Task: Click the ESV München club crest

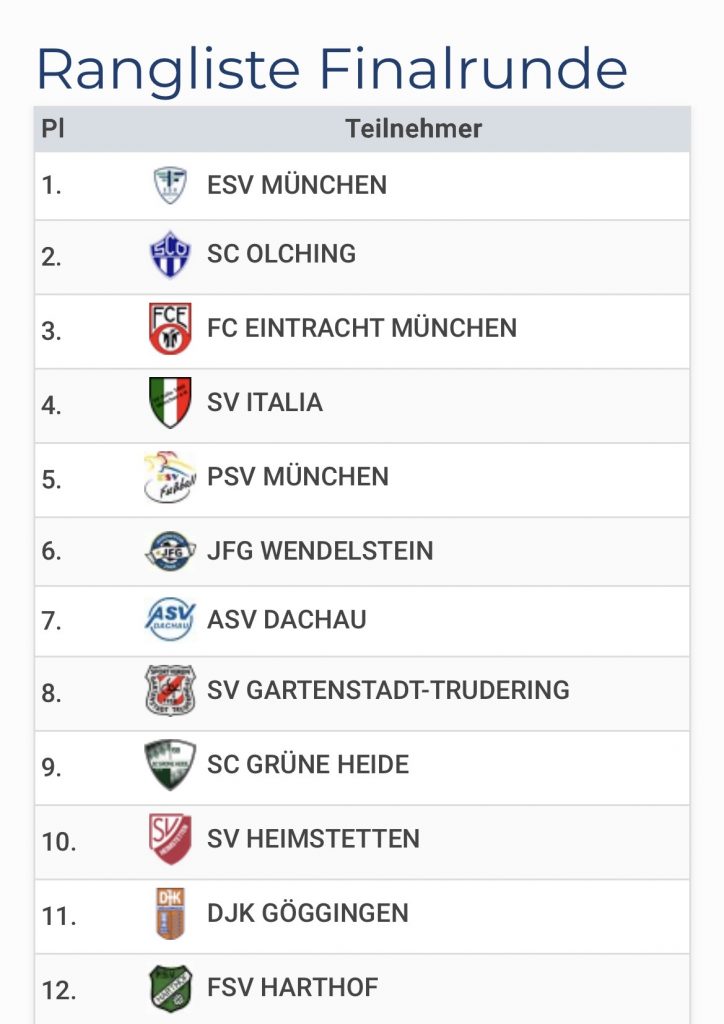Action: 170,185
